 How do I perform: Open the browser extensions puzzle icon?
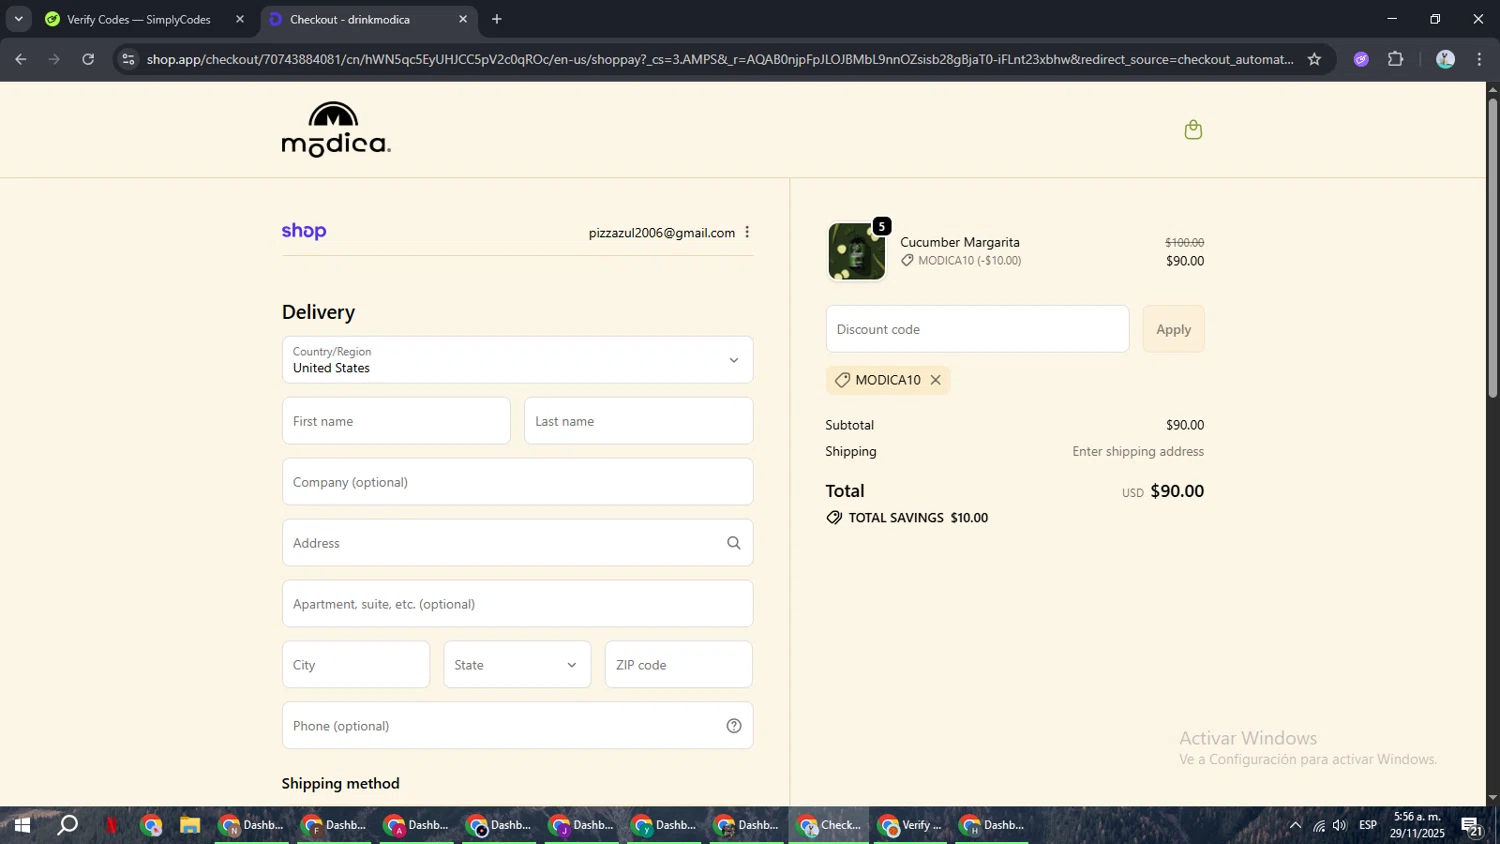(1396, 59)
